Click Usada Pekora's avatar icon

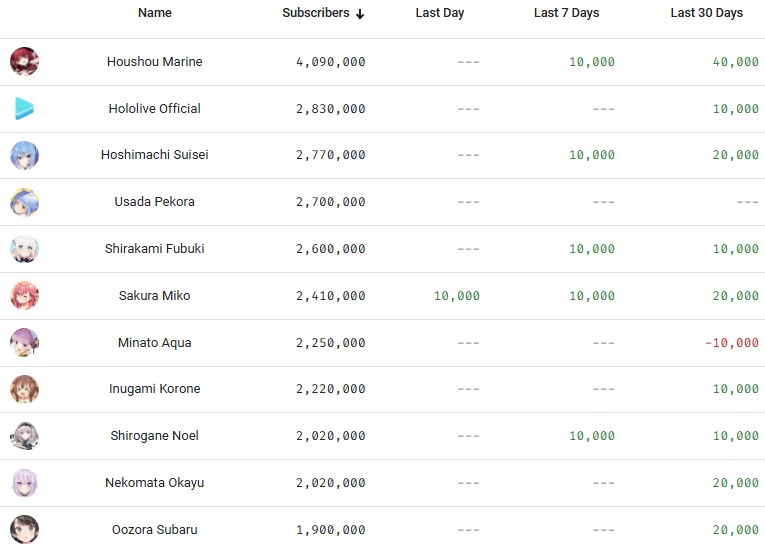(24, 202)
